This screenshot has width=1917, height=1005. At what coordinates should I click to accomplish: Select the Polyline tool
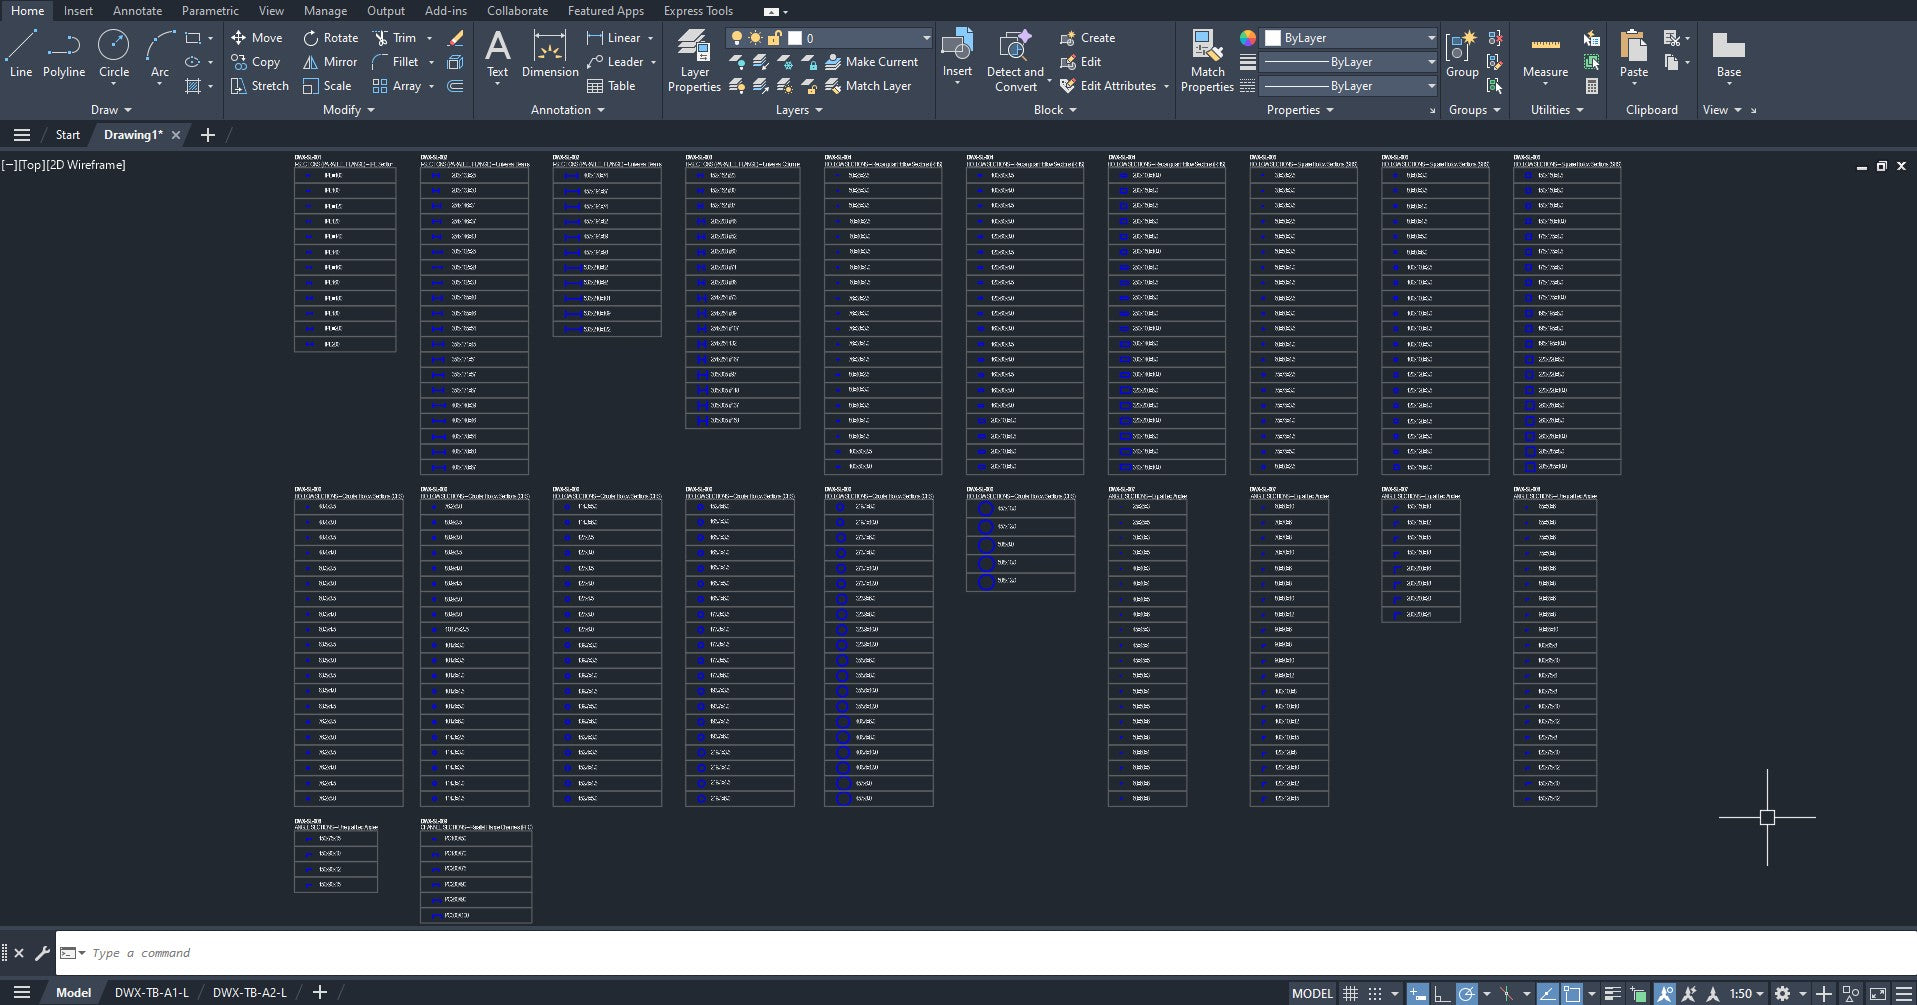pyautogui.click(x=64, y=54)
